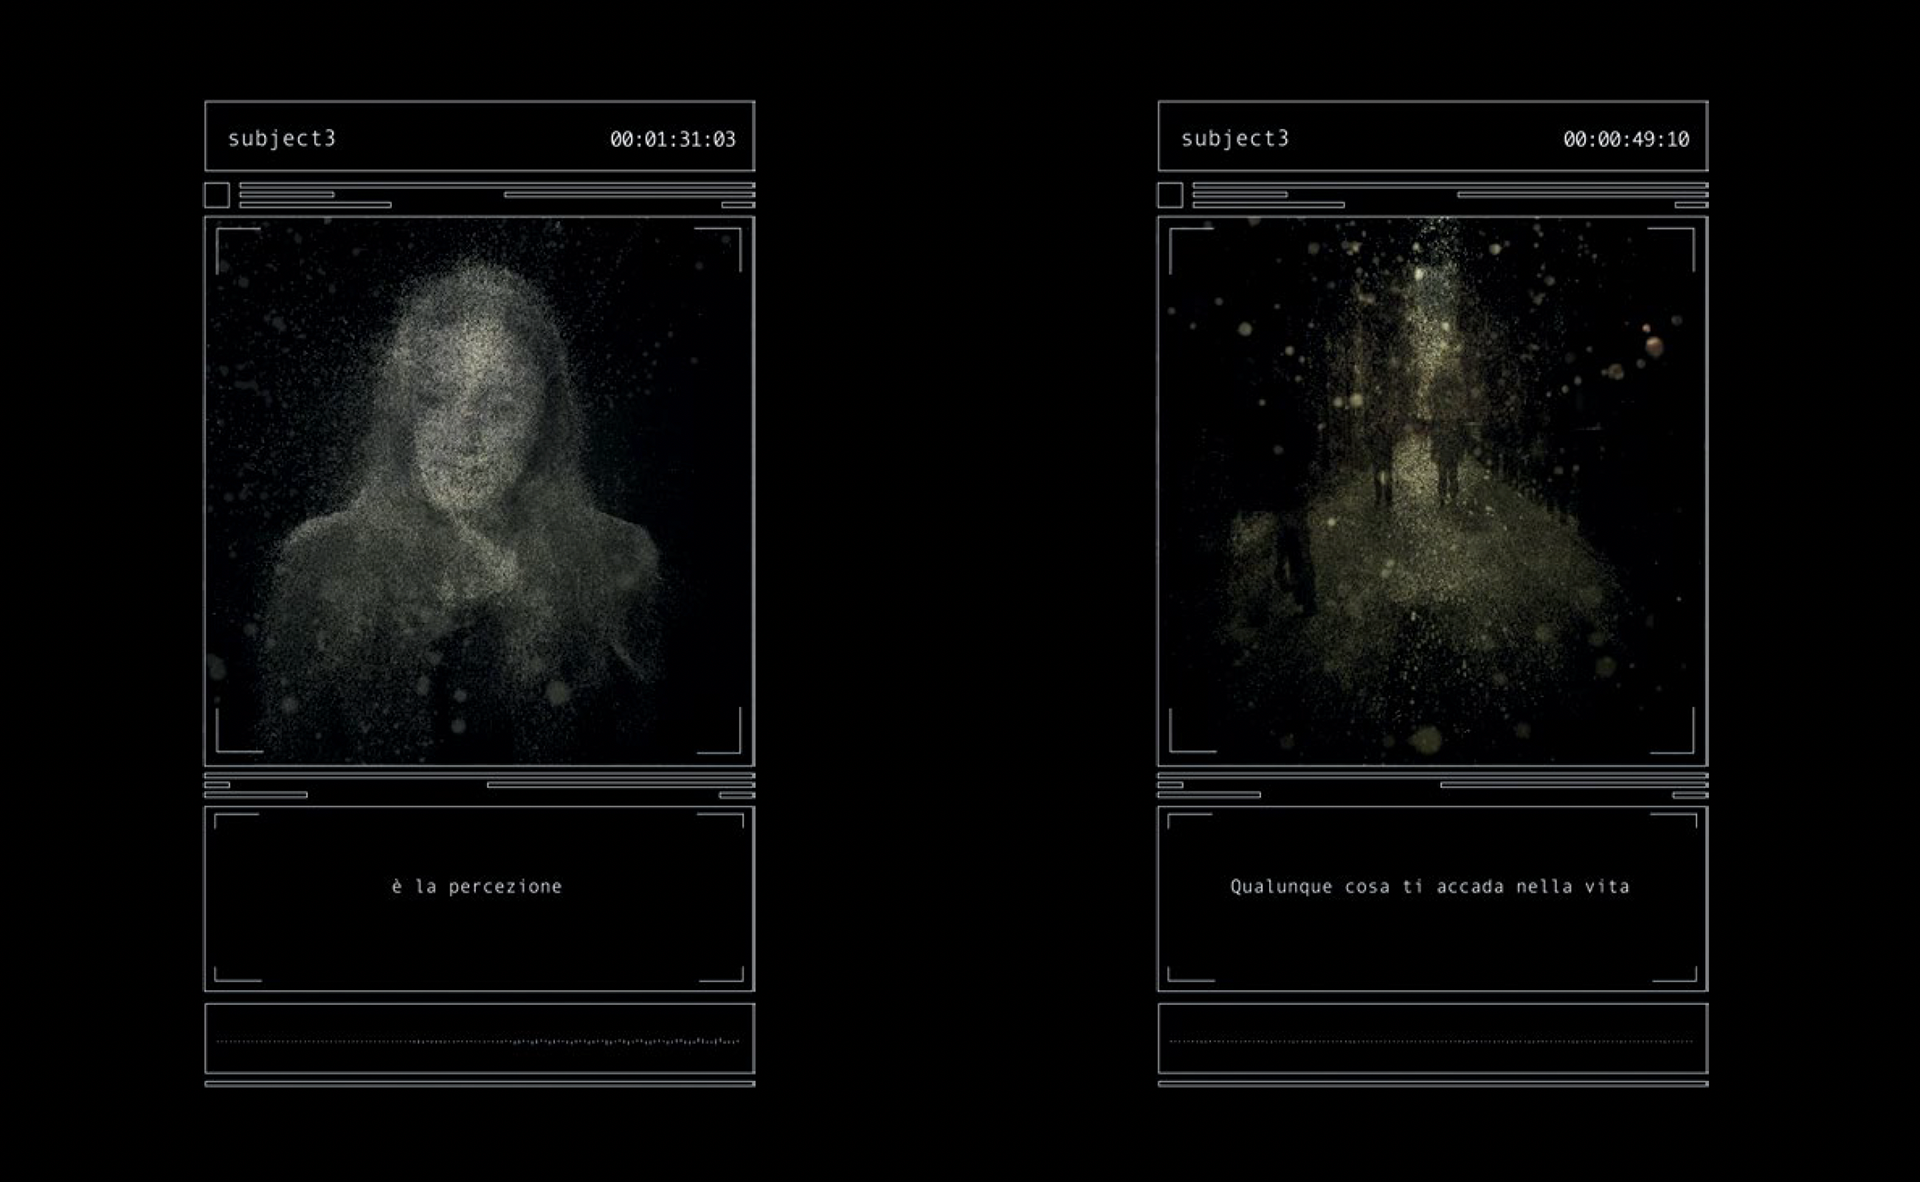Click the subtitle text "è la percezione"
1920x1182 pixels.
coord(476,887)
